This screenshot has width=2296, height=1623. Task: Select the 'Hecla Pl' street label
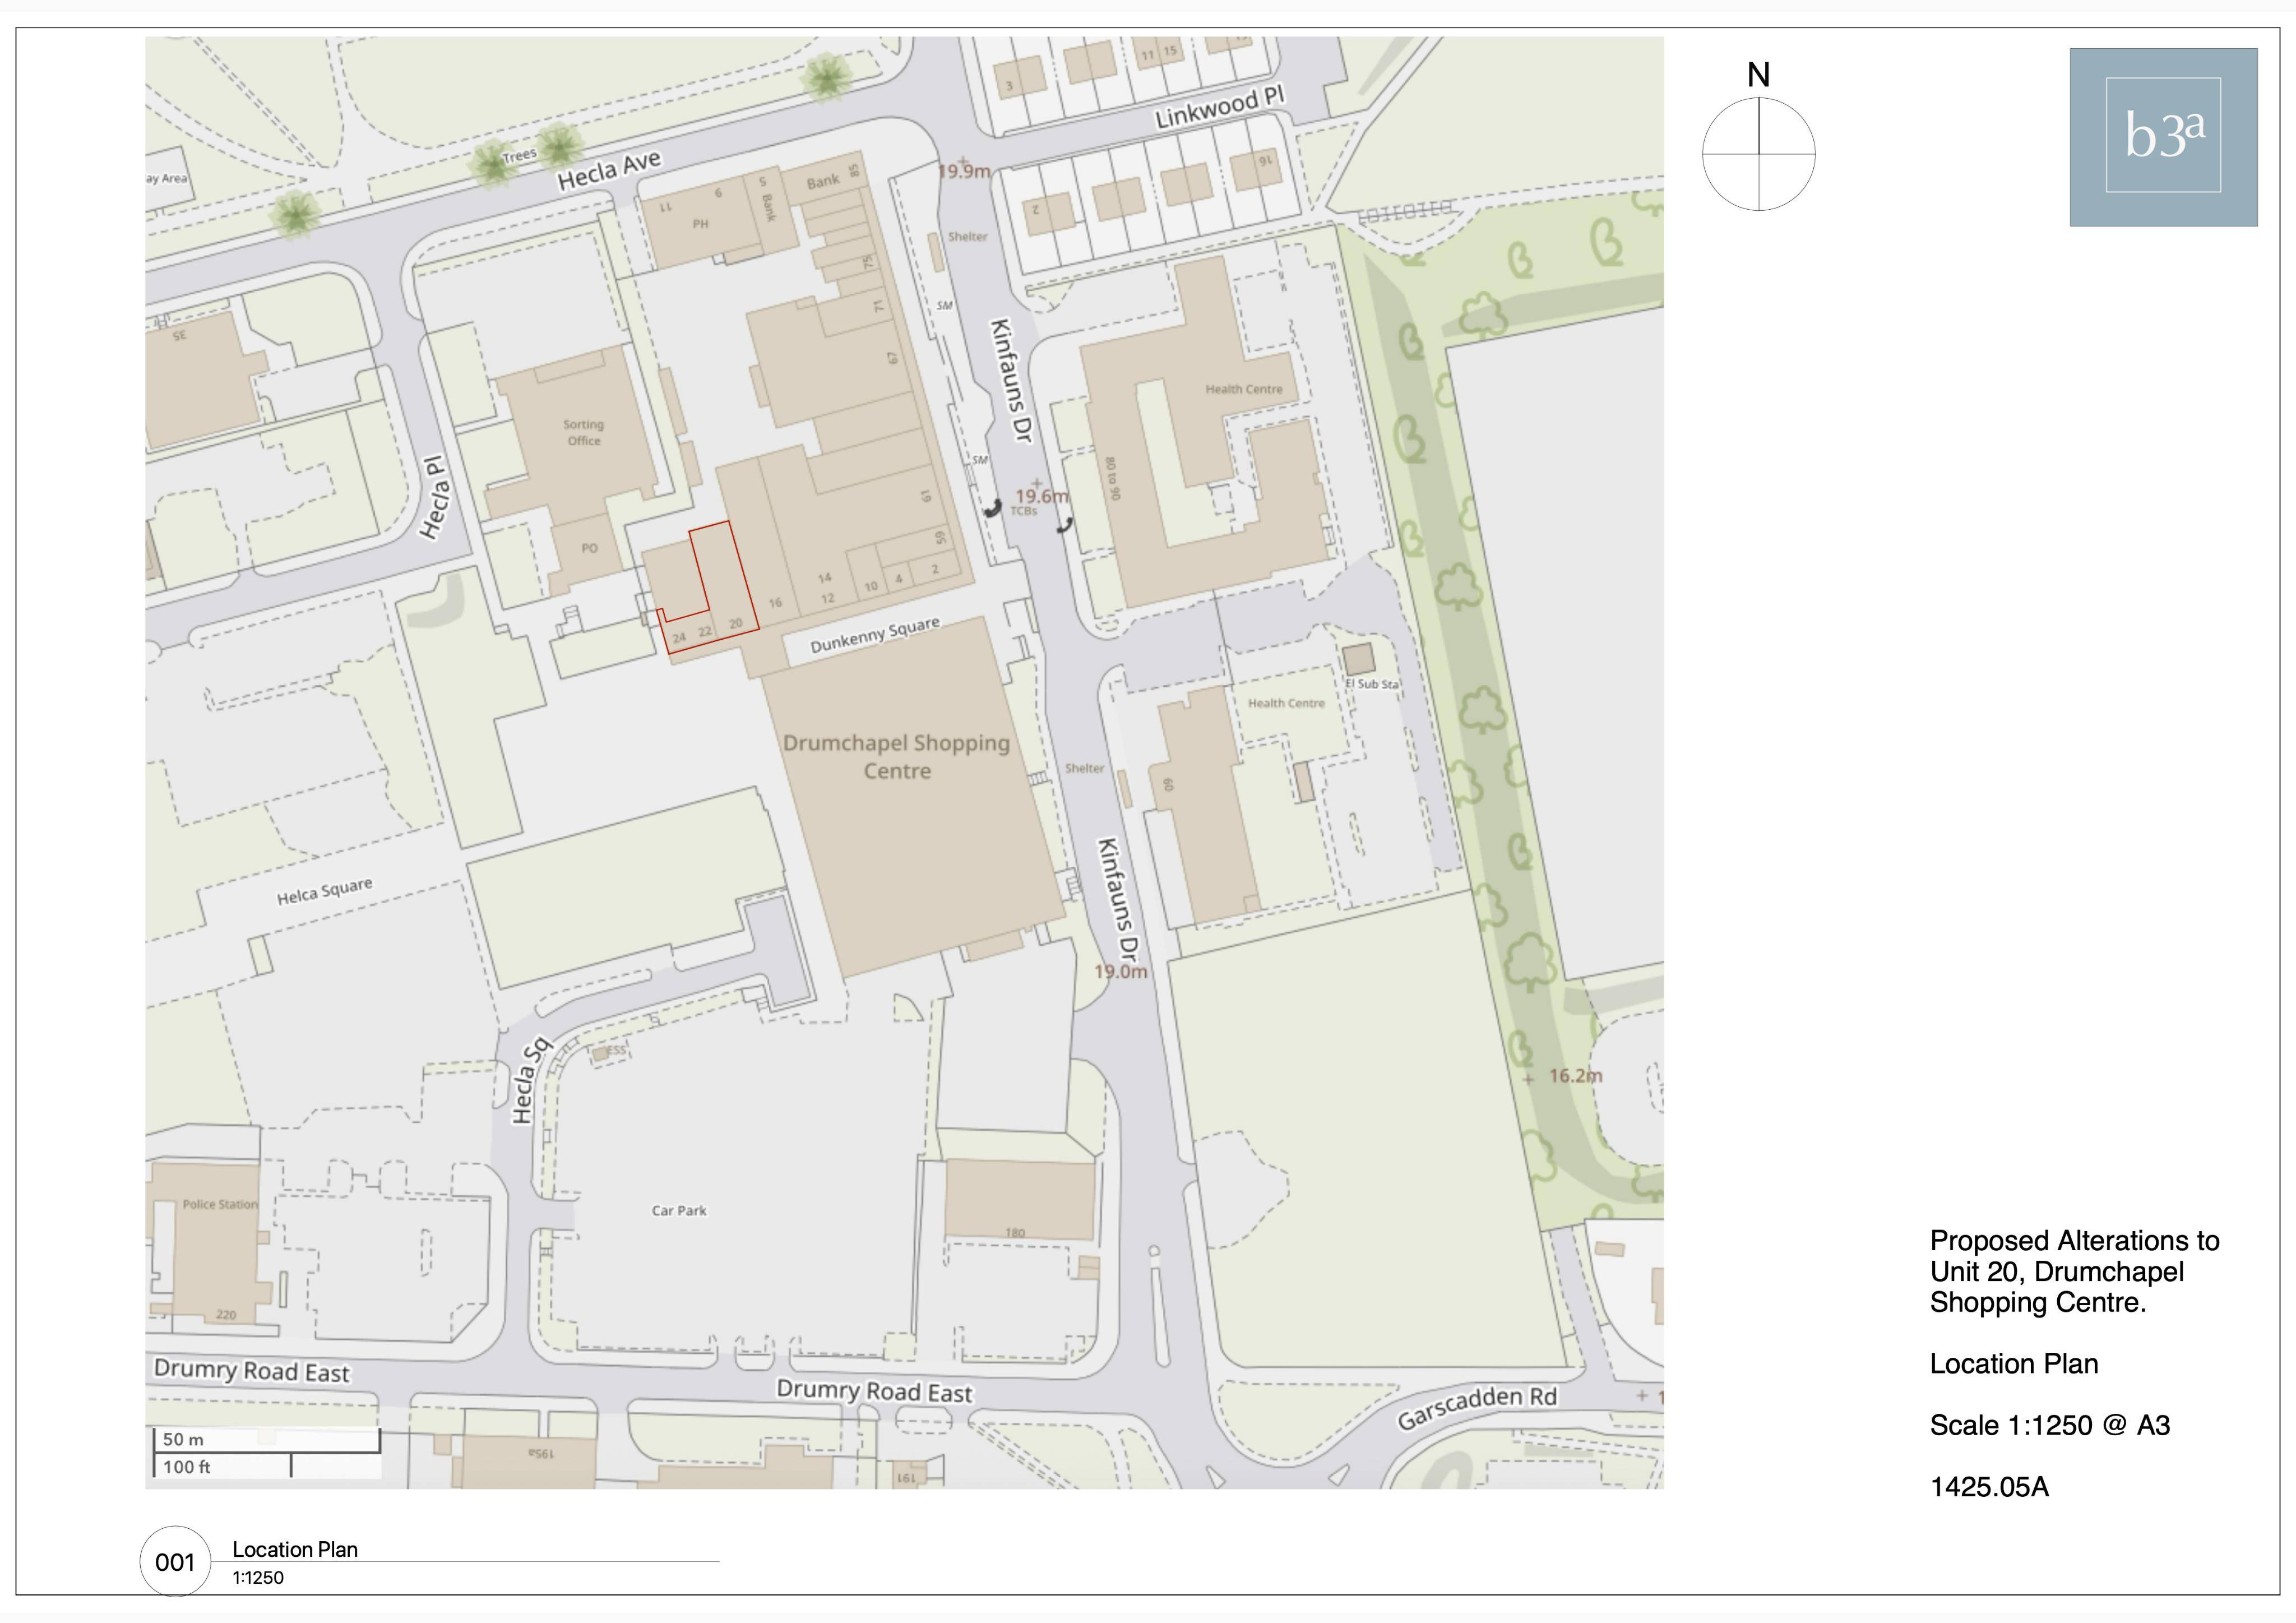(433, 498)
